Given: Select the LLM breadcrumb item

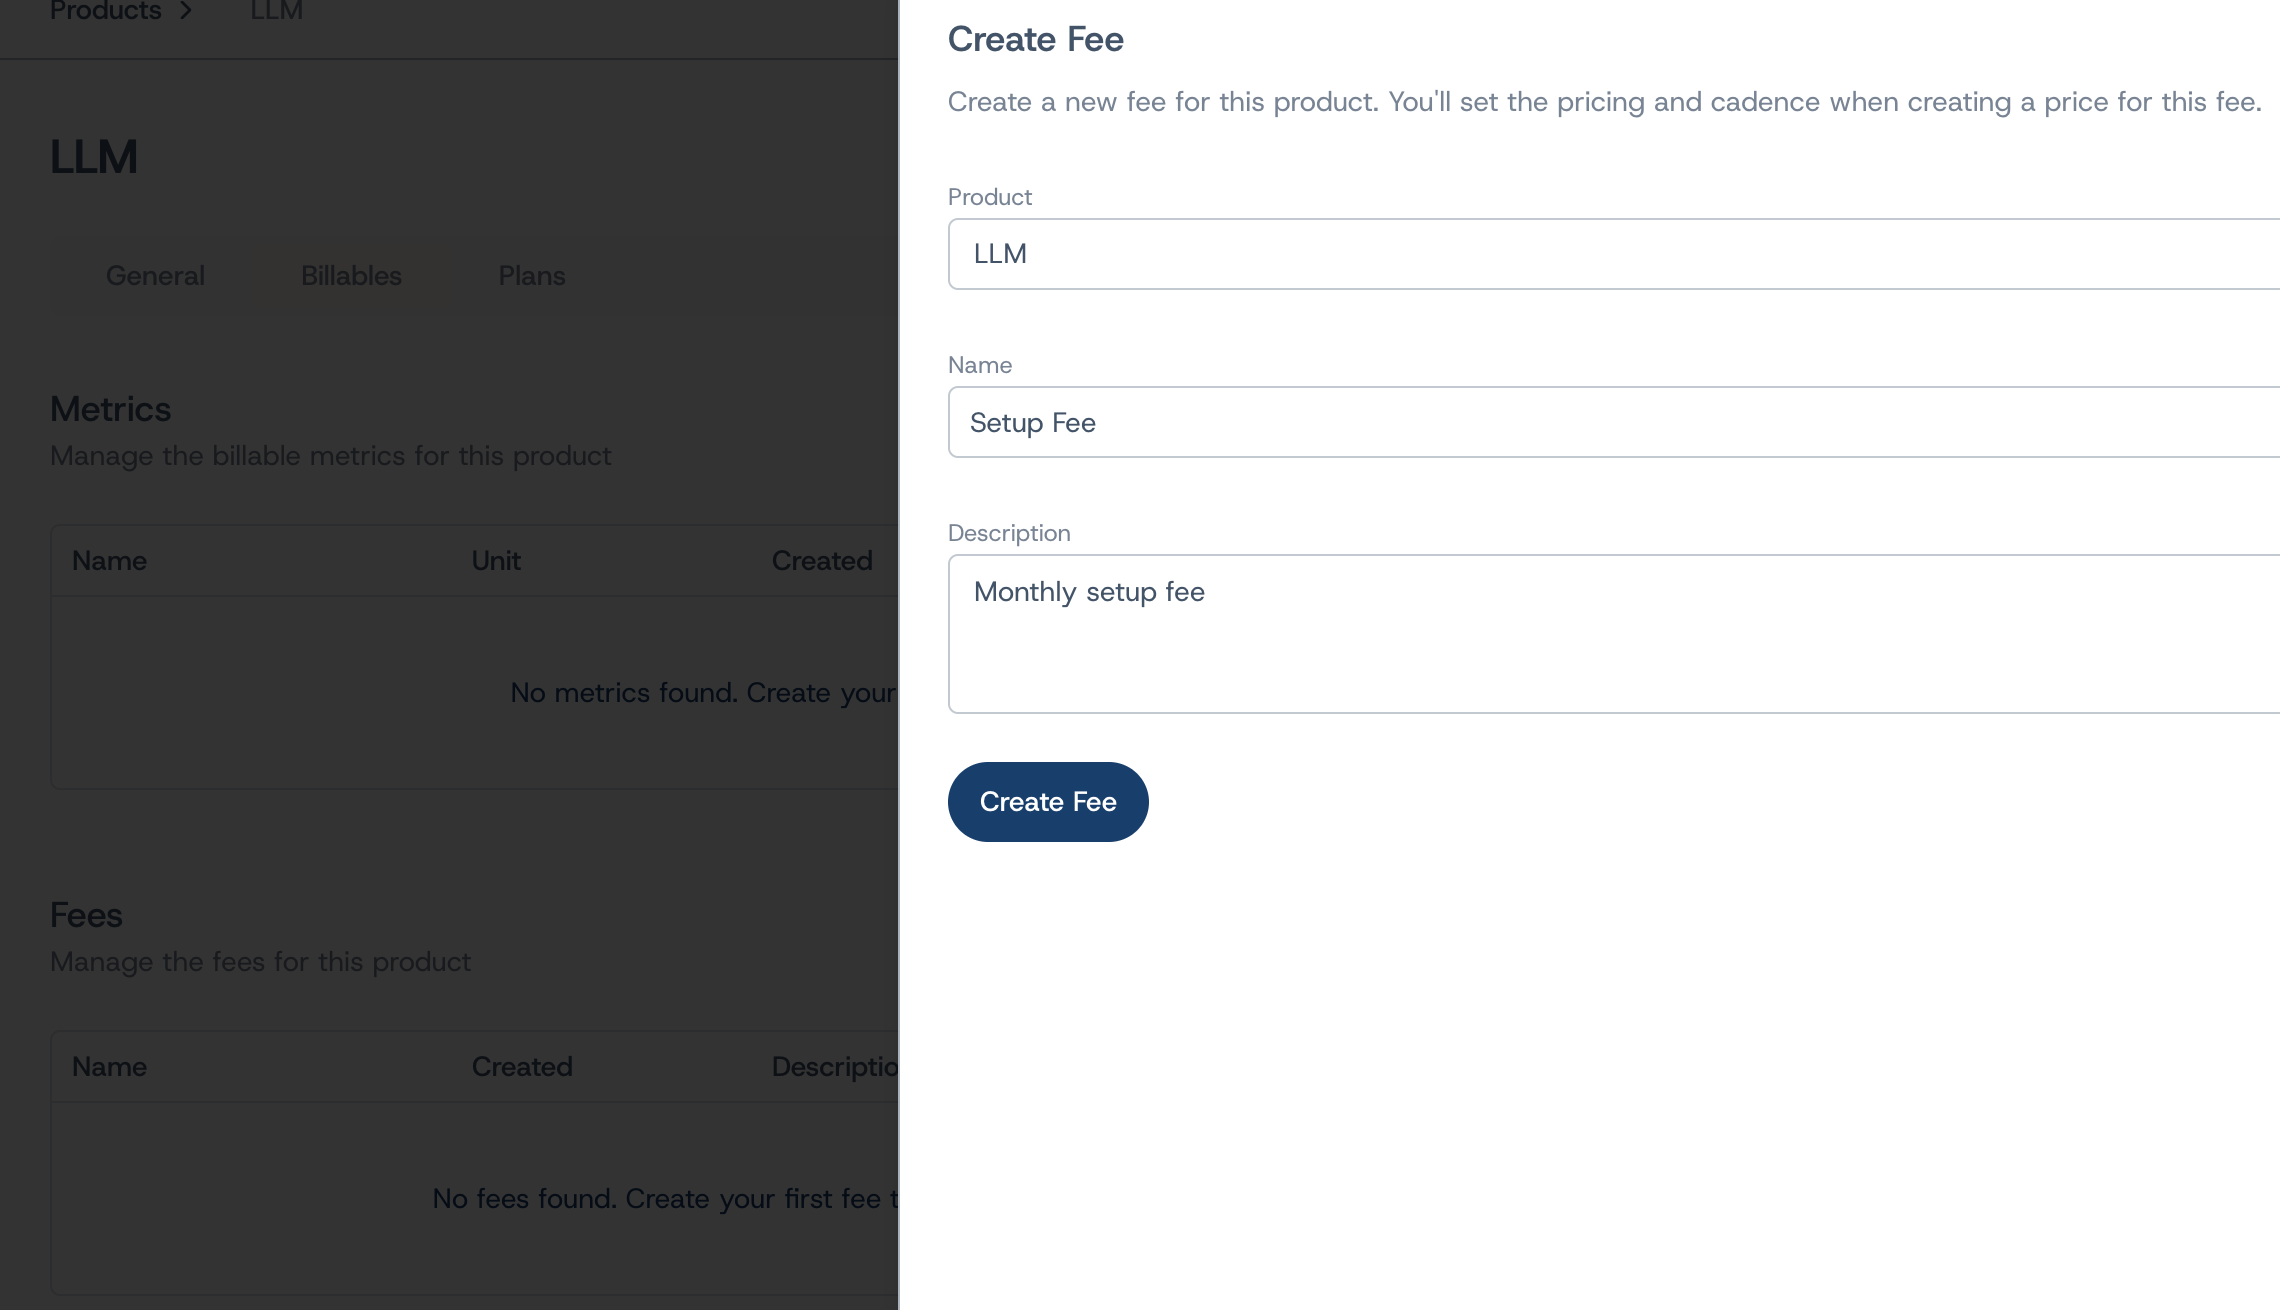Looking at the screenshot, I should pyautogui.click(x=276, y=11).
